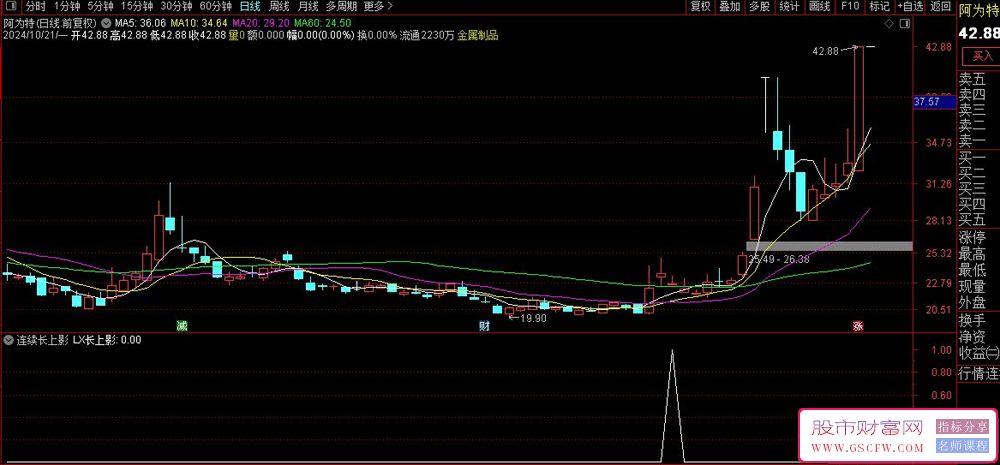Open 连续长上影 indicator dropdown arrow
Screen dimensions: 1000x465
pyautogui.click(x=8, y=340)
